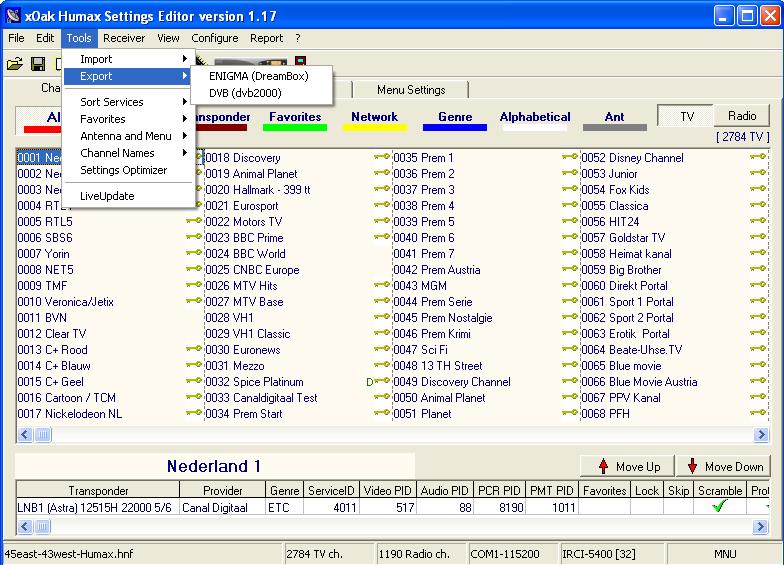The width and height of the screenshot is (784, 565).
Task: Click the channel list scroll left arrow
Action: (x=25, y=434)
